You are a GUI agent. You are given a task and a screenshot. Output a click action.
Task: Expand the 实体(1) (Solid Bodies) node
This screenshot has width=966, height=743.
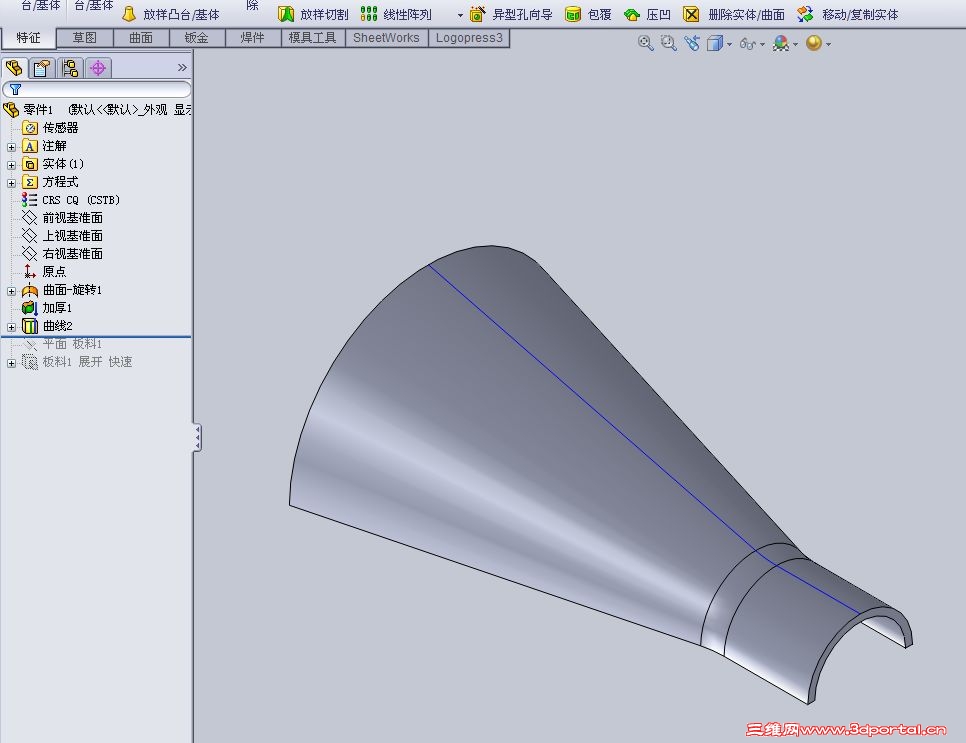[x=11, y=165]
